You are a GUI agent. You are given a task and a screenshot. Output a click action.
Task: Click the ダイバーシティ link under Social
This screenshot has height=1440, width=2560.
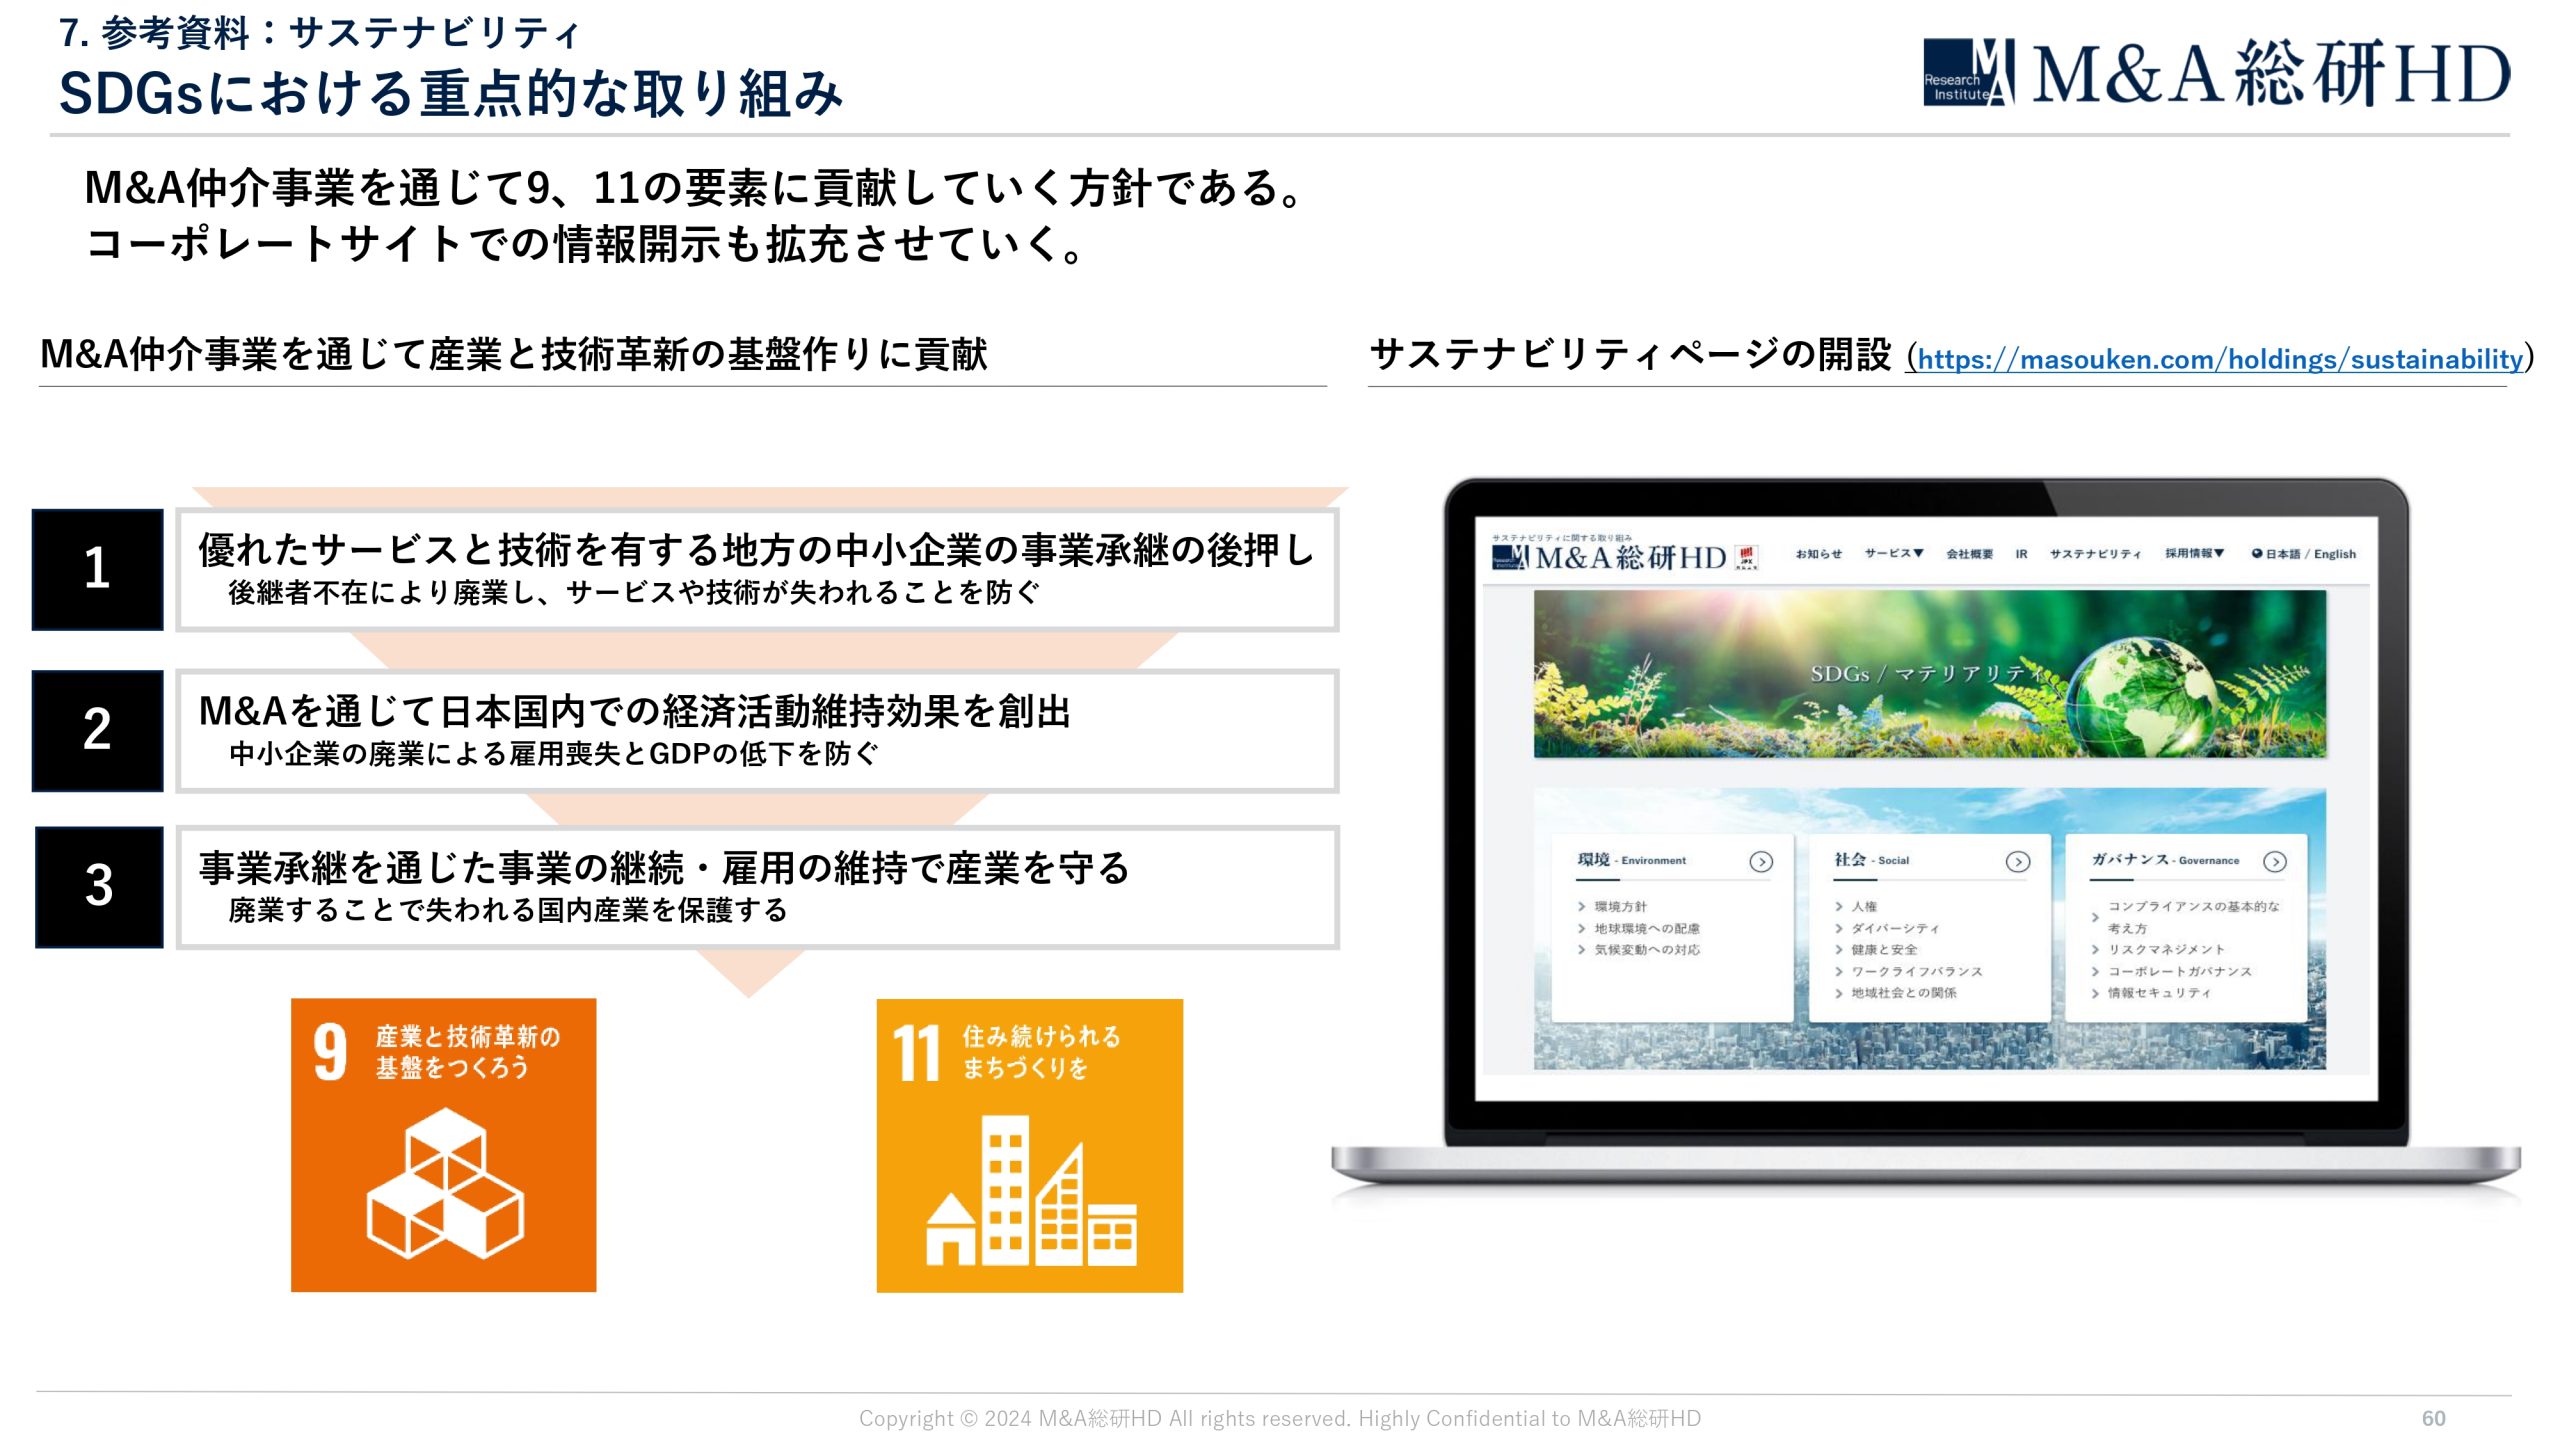tap(1894, 929)
